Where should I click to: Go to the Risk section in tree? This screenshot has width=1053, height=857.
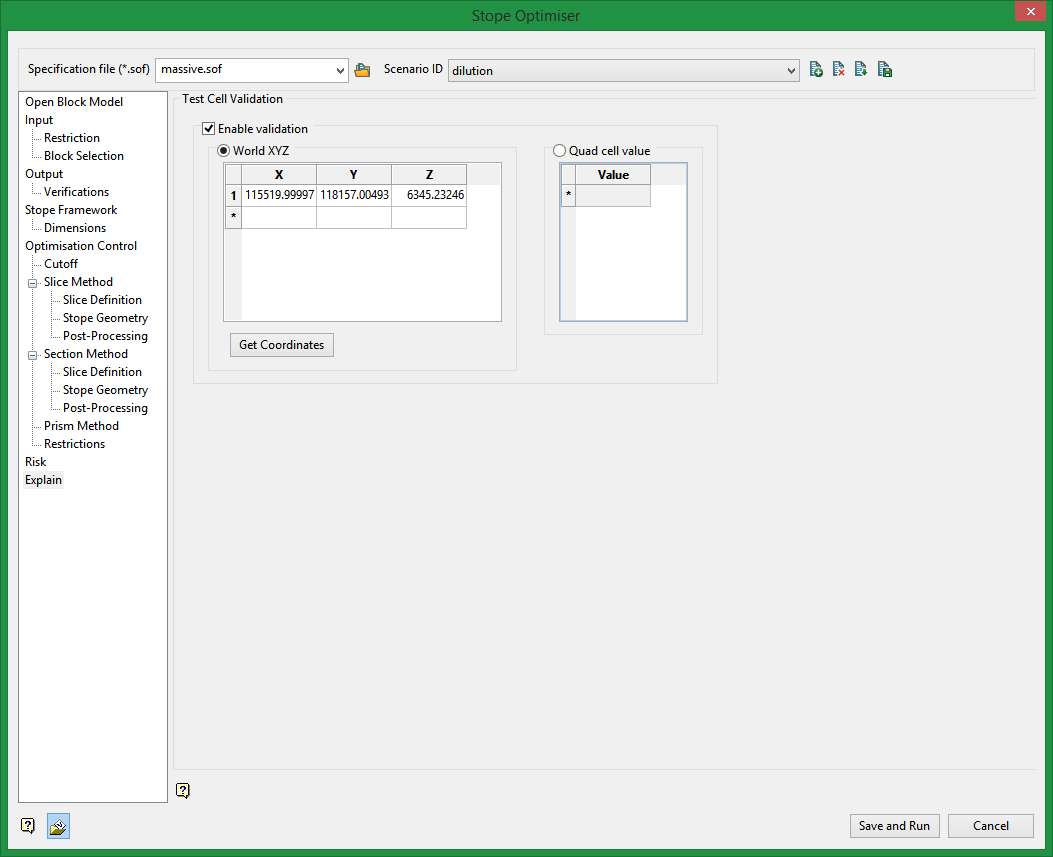pyautogui.click(x=36, y=462)
